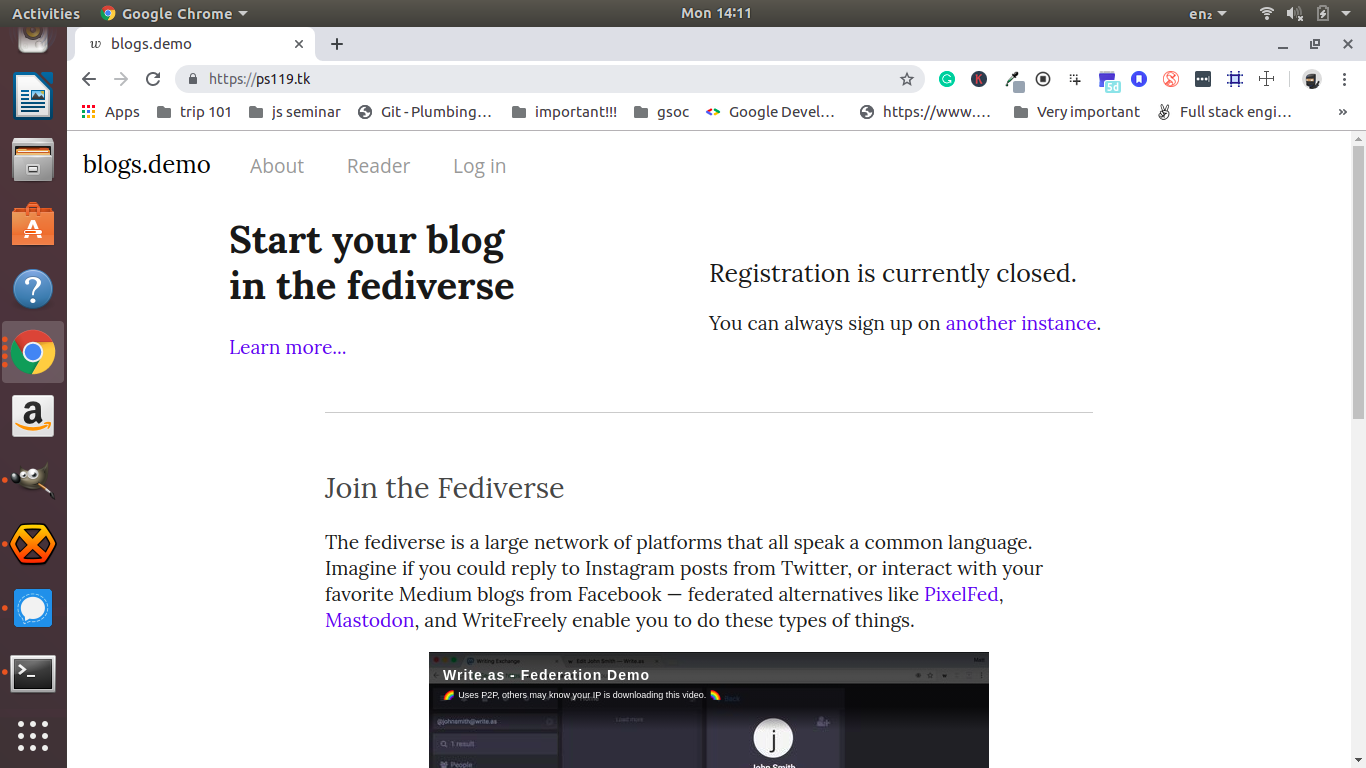Screen dimensions: 1366x768
Task: Open the Chrome three-dot menu
Action: point(1344,79)
